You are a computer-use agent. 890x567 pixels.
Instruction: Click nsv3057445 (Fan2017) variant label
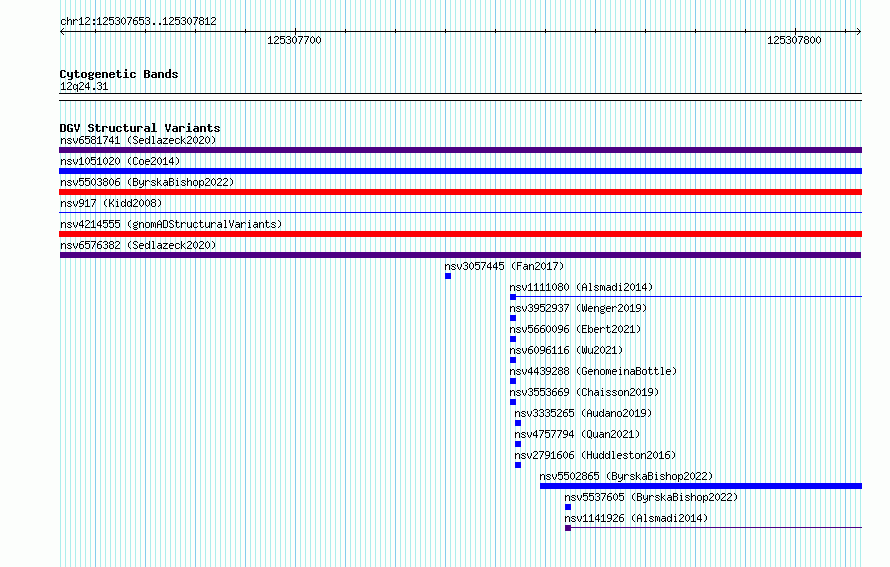click(x=504, y=266)
